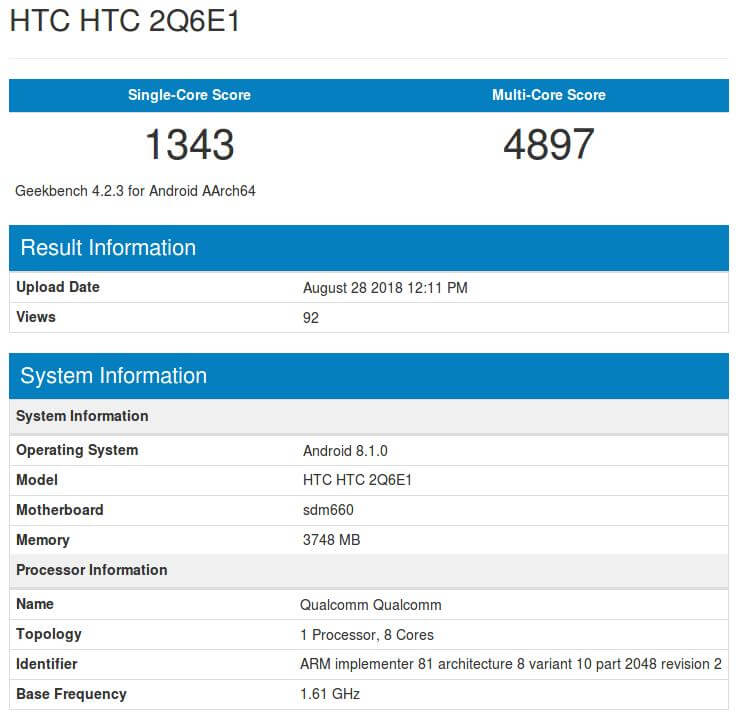Click the 'Motherboard' row label
This screenshot has width=736, height=715.
point(60,510)
